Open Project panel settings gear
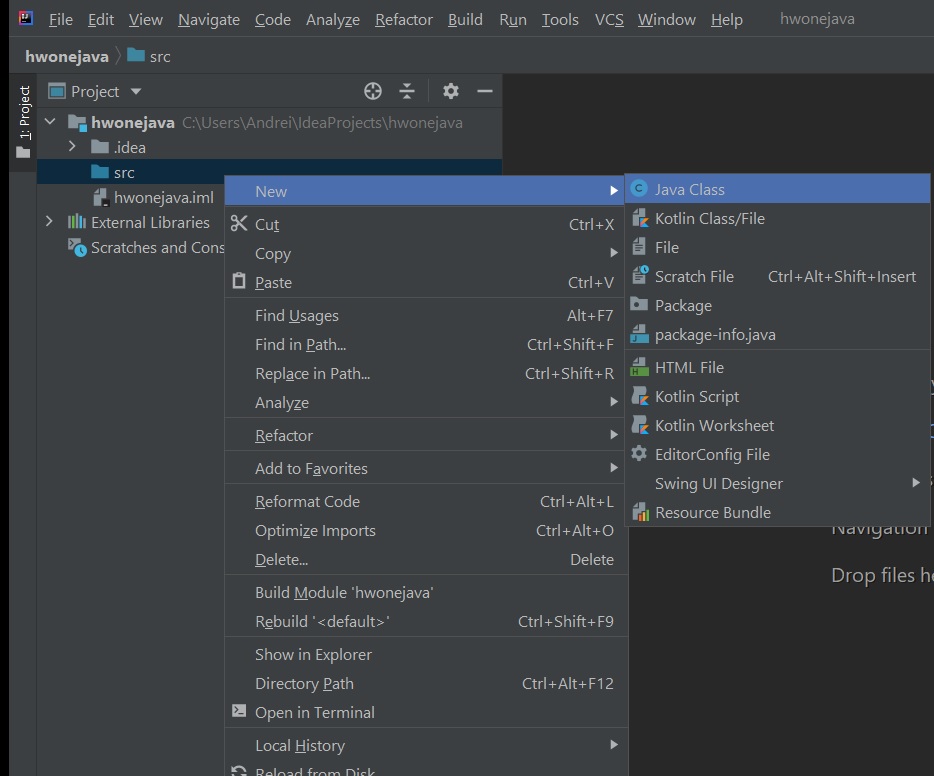Screen dimensions: 934x776 click(x=451, y=91)
